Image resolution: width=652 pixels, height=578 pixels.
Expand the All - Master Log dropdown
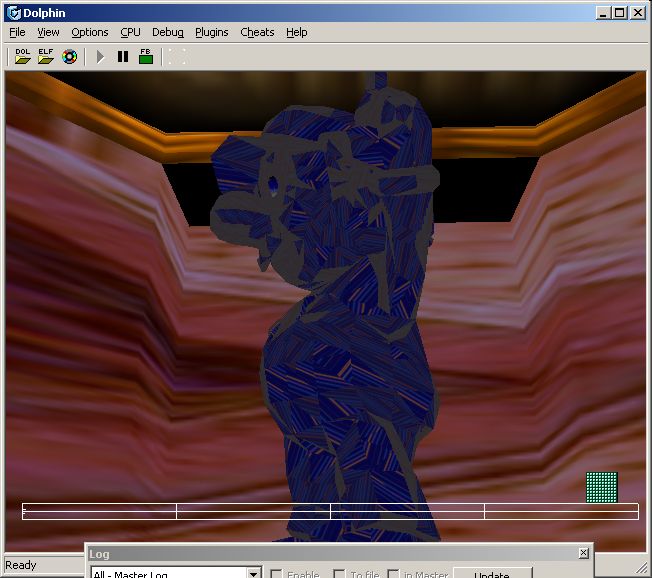[253, 574]
